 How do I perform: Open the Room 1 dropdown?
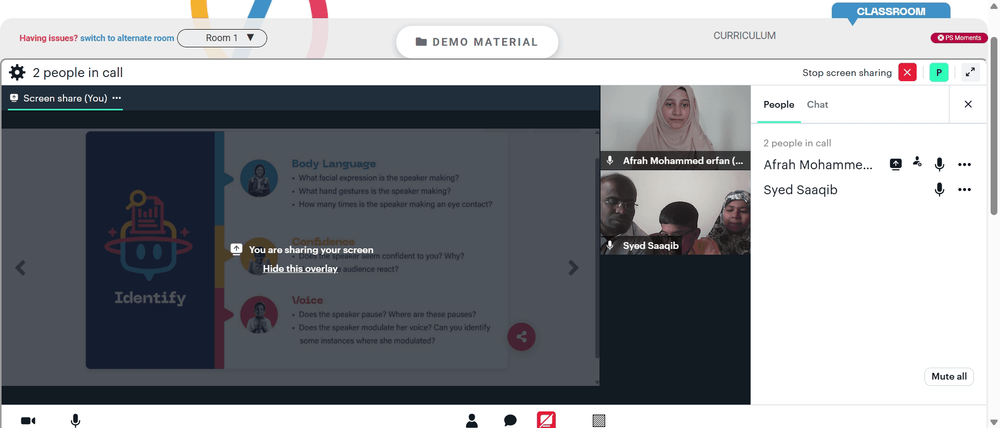point(222,38)
